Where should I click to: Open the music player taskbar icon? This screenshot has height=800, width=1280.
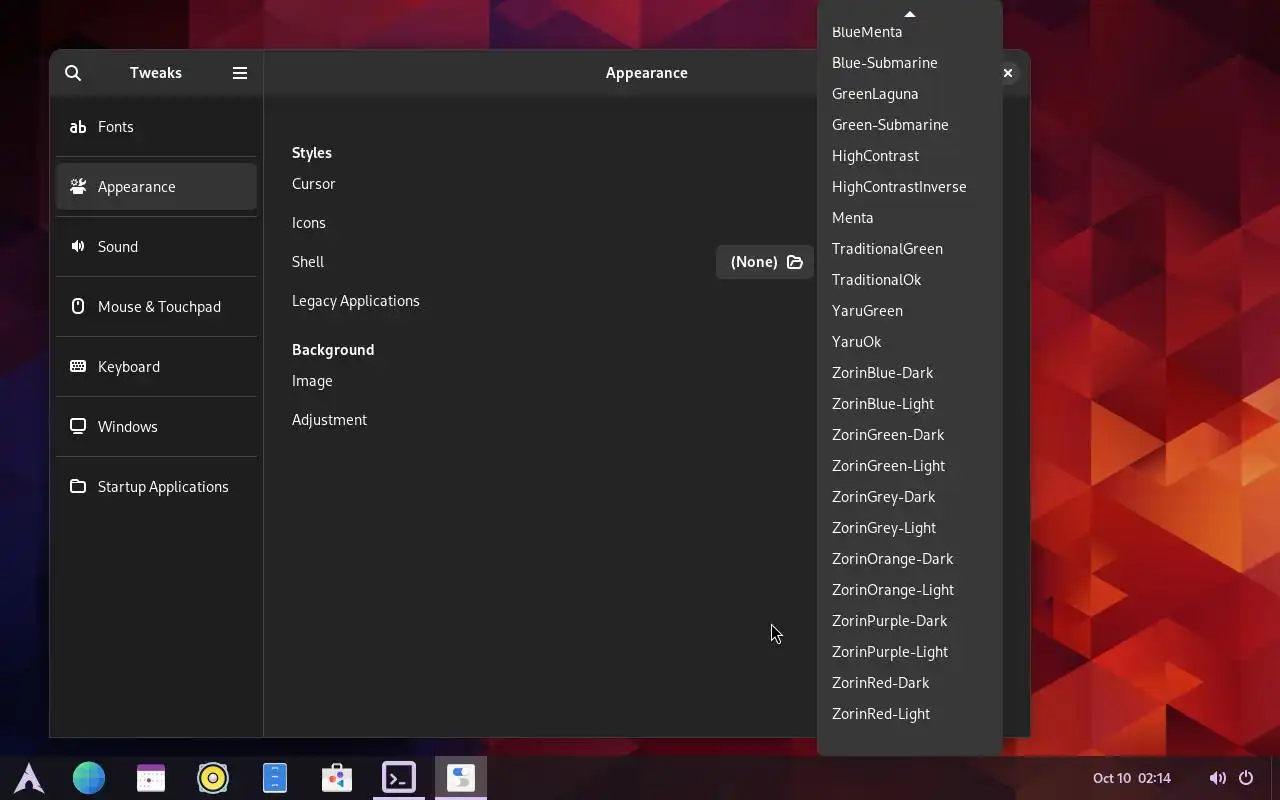(x=213, y=778)
